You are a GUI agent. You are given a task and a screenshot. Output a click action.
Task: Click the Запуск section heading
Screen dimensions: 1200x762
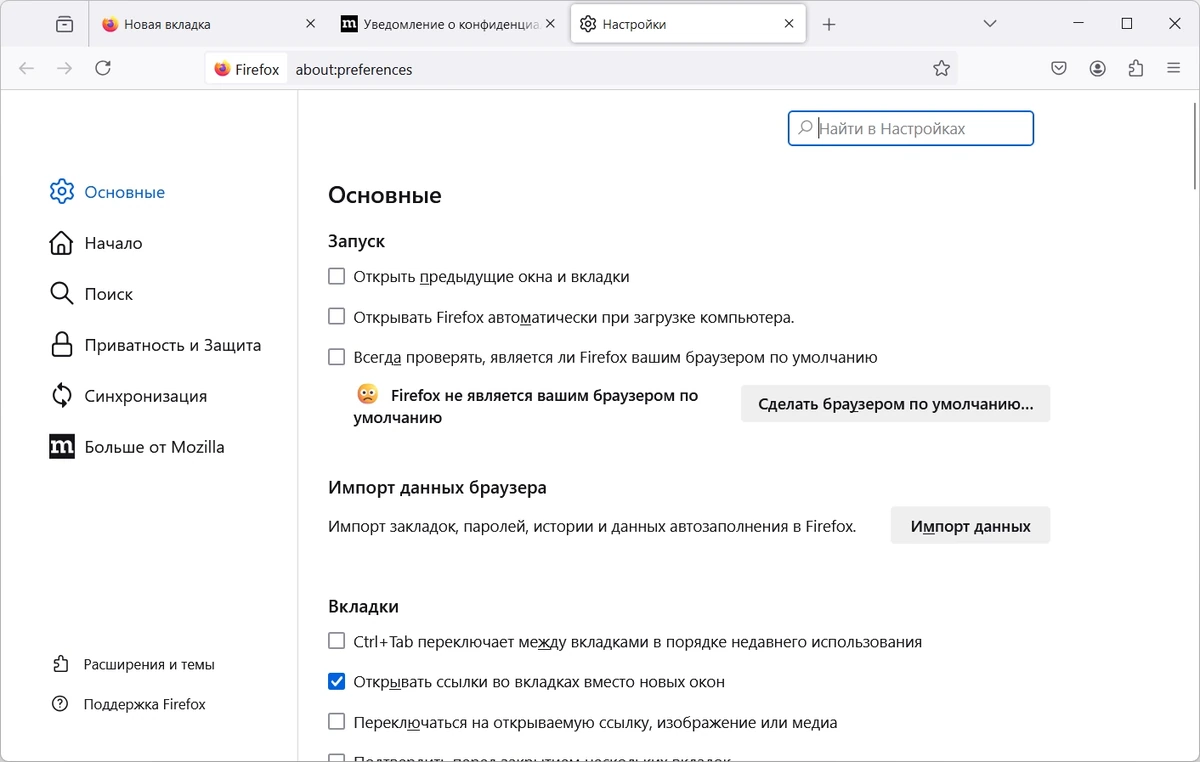pyautogui.click(x=356, y=241)
